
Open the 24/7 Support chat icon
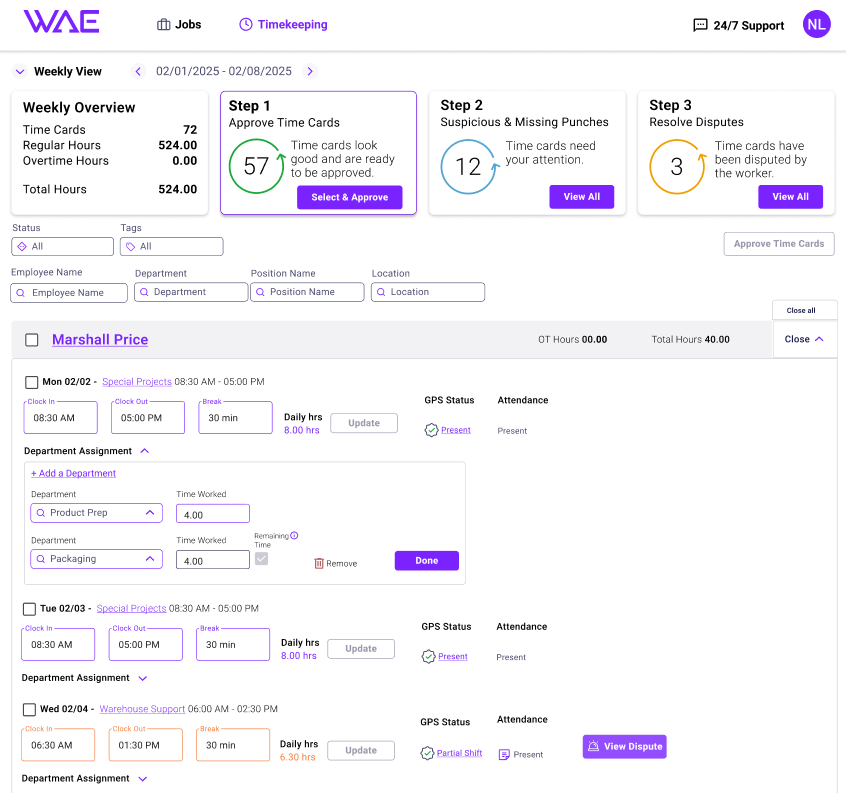point(700,25)
